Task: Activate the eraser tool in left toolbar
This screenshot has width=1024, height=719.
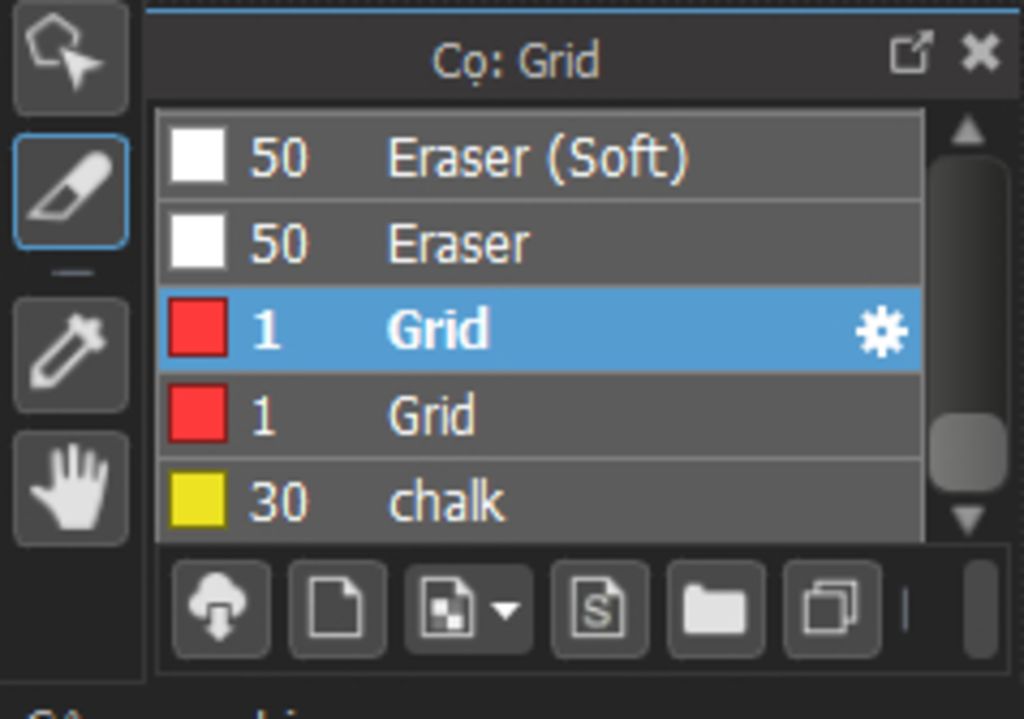Action: click(x=70, y=190)
